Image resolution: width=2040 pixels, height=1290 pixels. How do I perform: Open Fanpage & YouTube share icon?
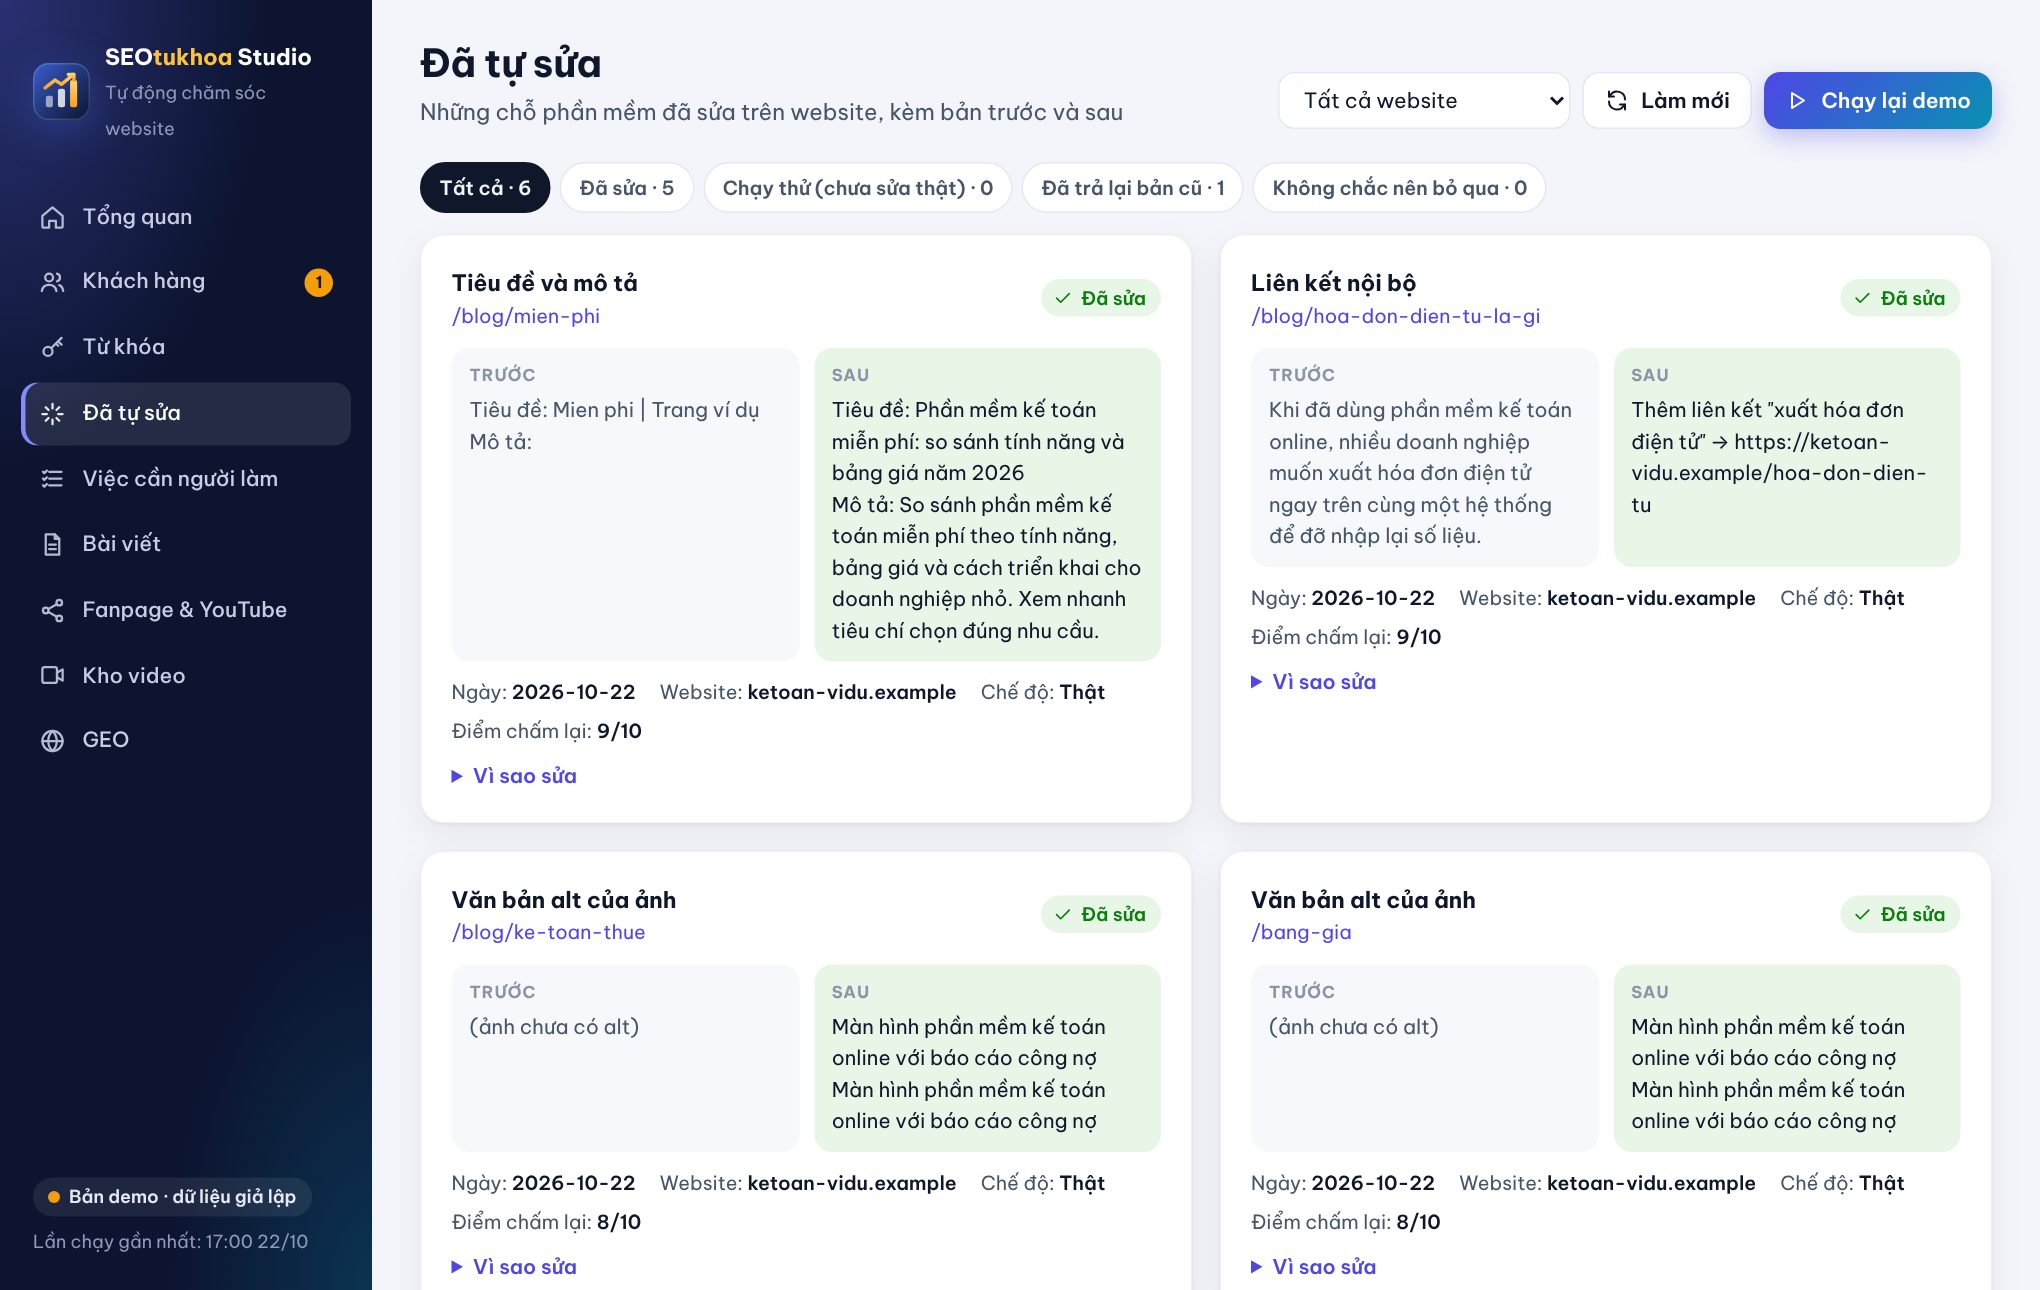52,610
